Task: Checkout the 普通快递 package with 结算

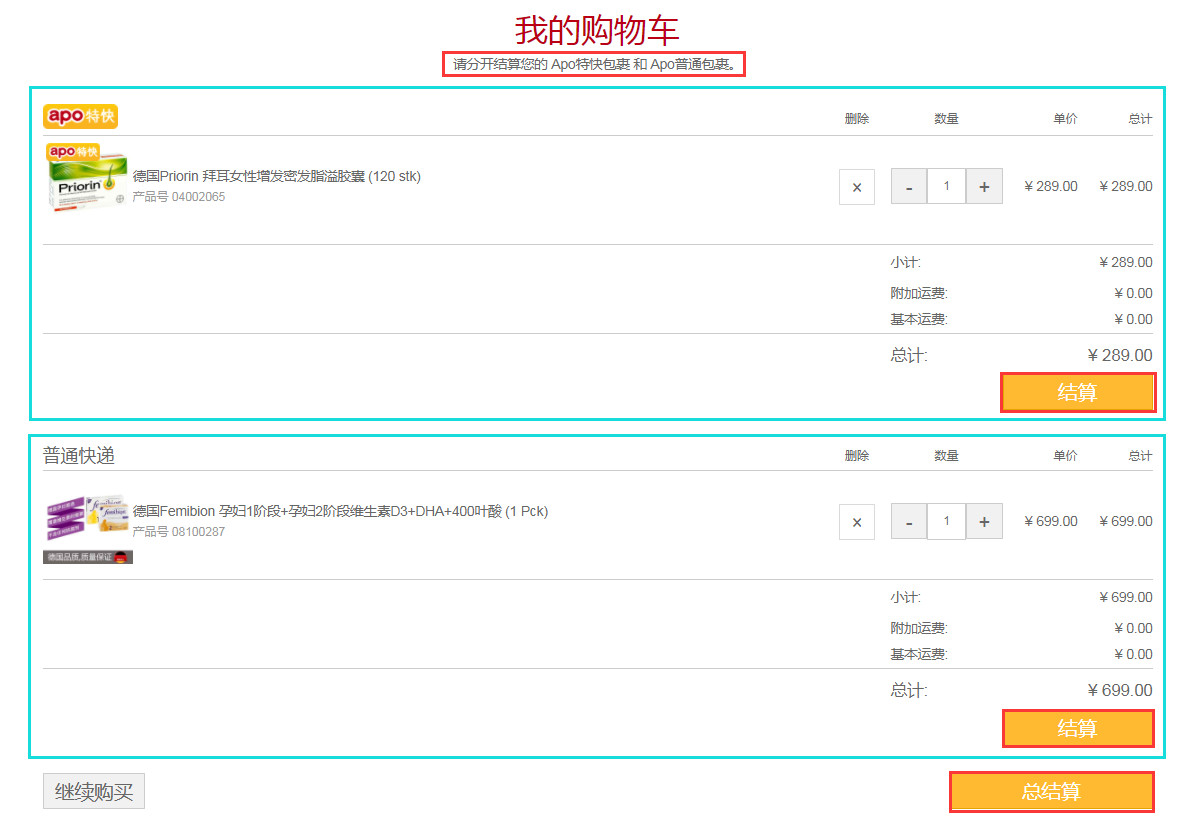Action: tap(1078, 729)
